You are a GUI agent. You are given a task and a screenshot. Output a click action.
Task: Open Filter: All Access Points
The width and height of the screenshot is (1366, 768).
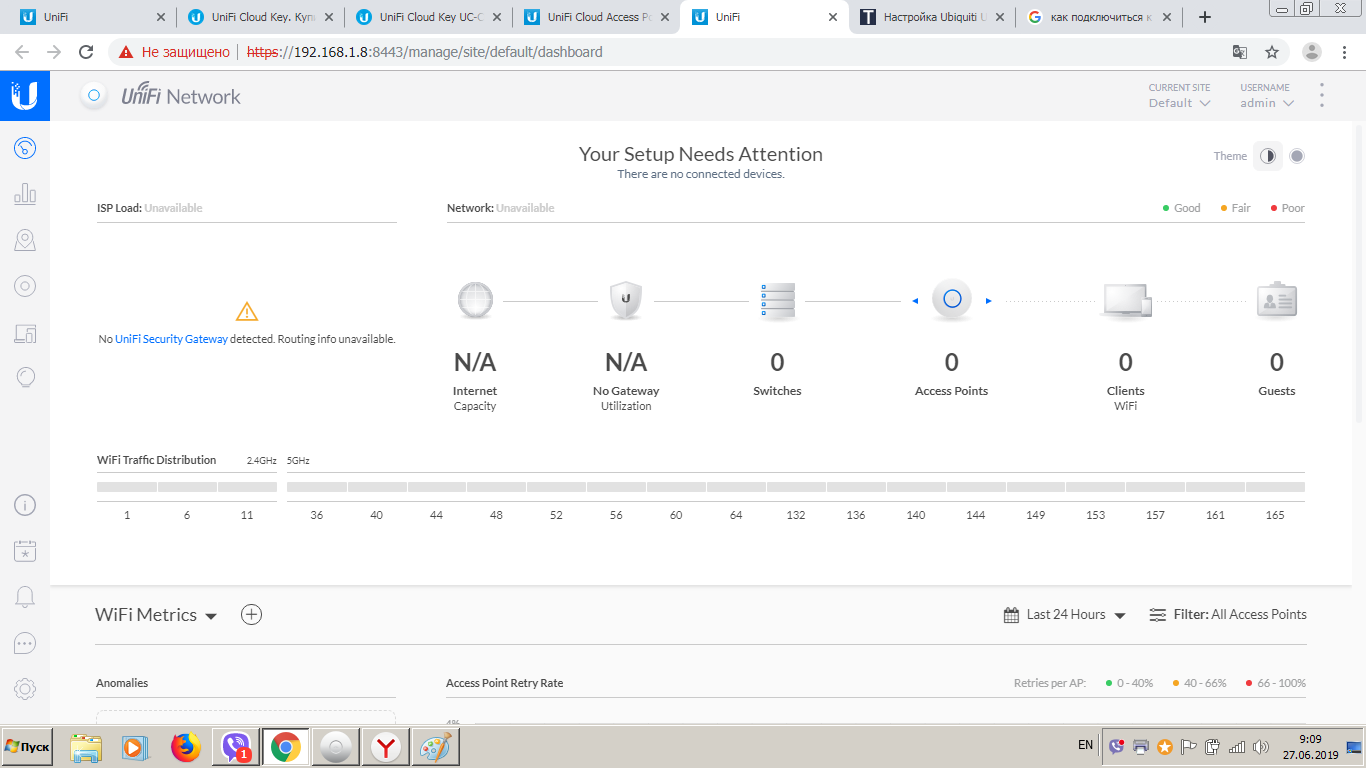click(1228, 615)
